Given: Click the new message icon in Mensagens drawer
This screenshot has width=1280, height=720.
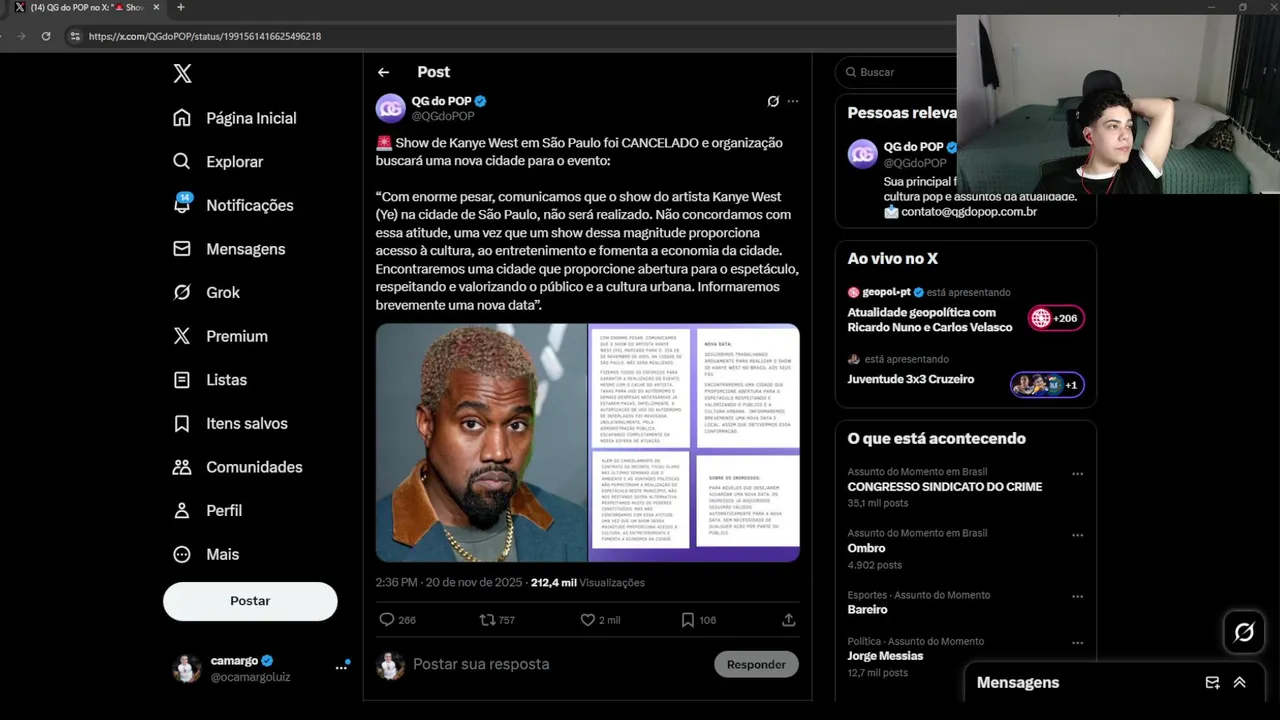Looking at the screenshot, I should [1212, 682].
